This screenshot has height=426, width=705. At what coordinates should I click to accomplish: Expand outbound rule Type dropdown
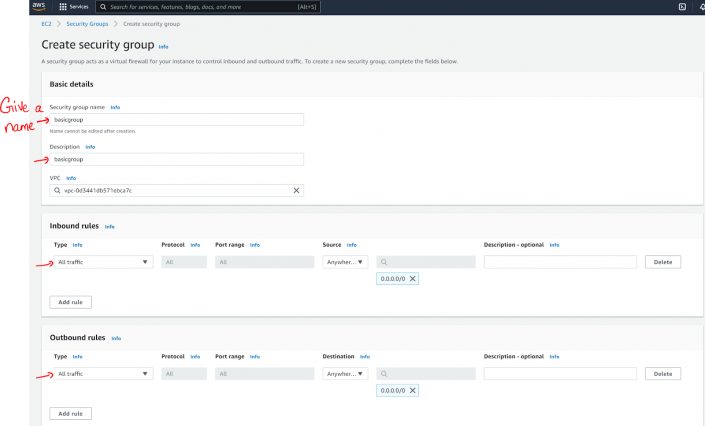coord(103,374)
